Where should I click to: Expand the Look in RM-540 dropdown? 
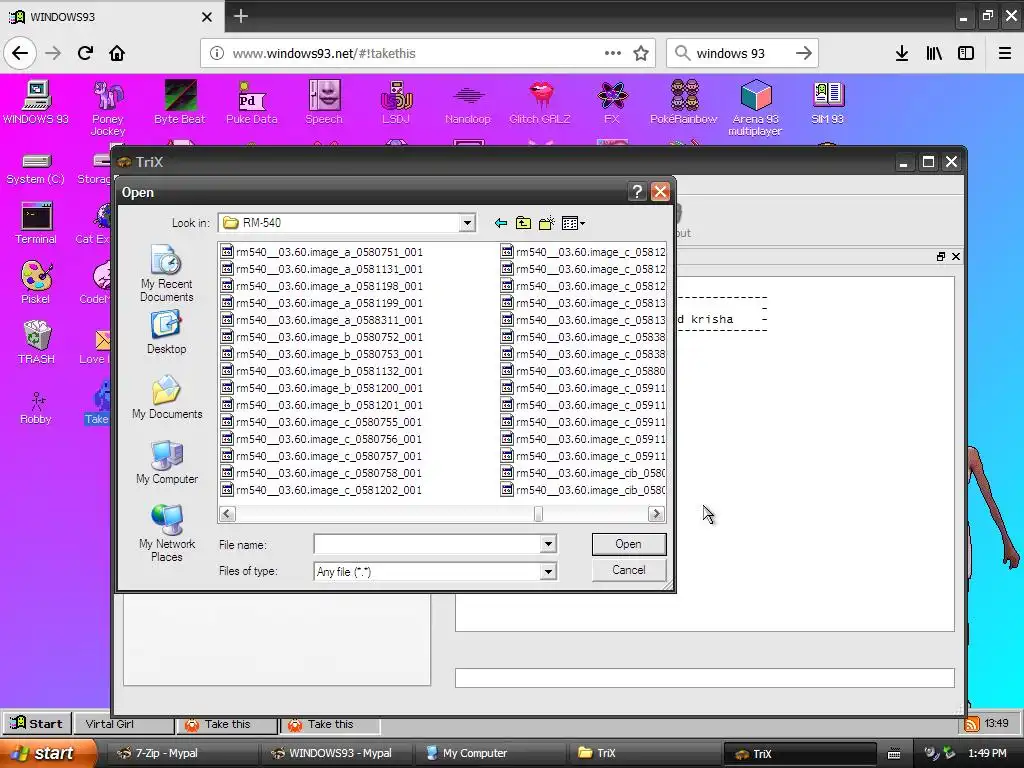click(x=467, y=223)
